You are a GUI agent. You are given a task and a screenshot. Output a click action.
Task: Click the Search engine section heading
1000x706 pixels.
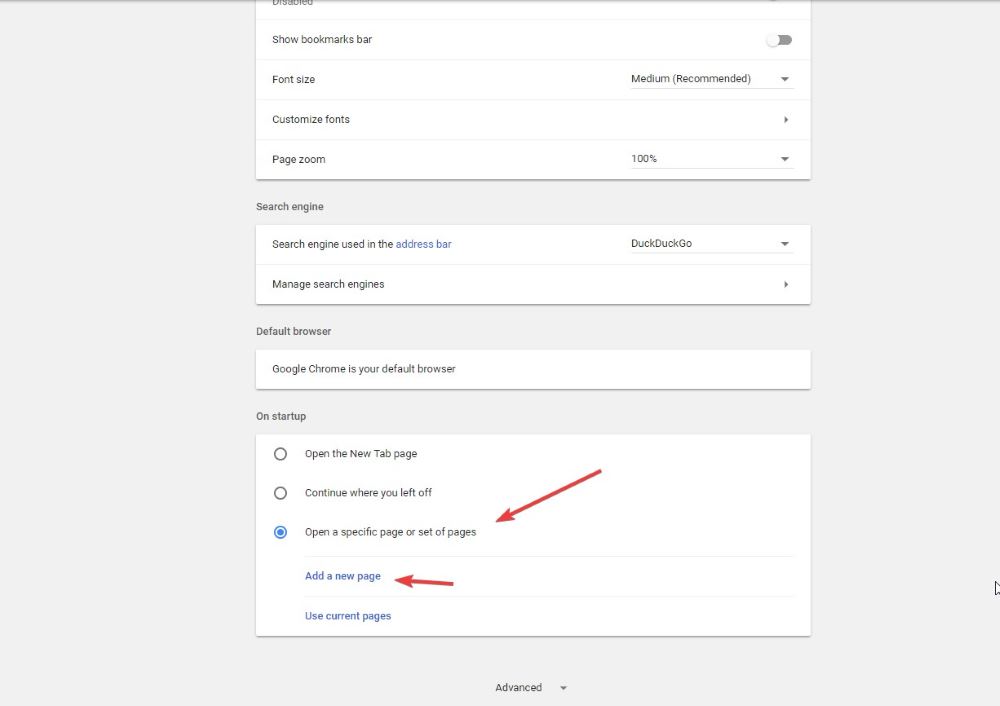290,207
